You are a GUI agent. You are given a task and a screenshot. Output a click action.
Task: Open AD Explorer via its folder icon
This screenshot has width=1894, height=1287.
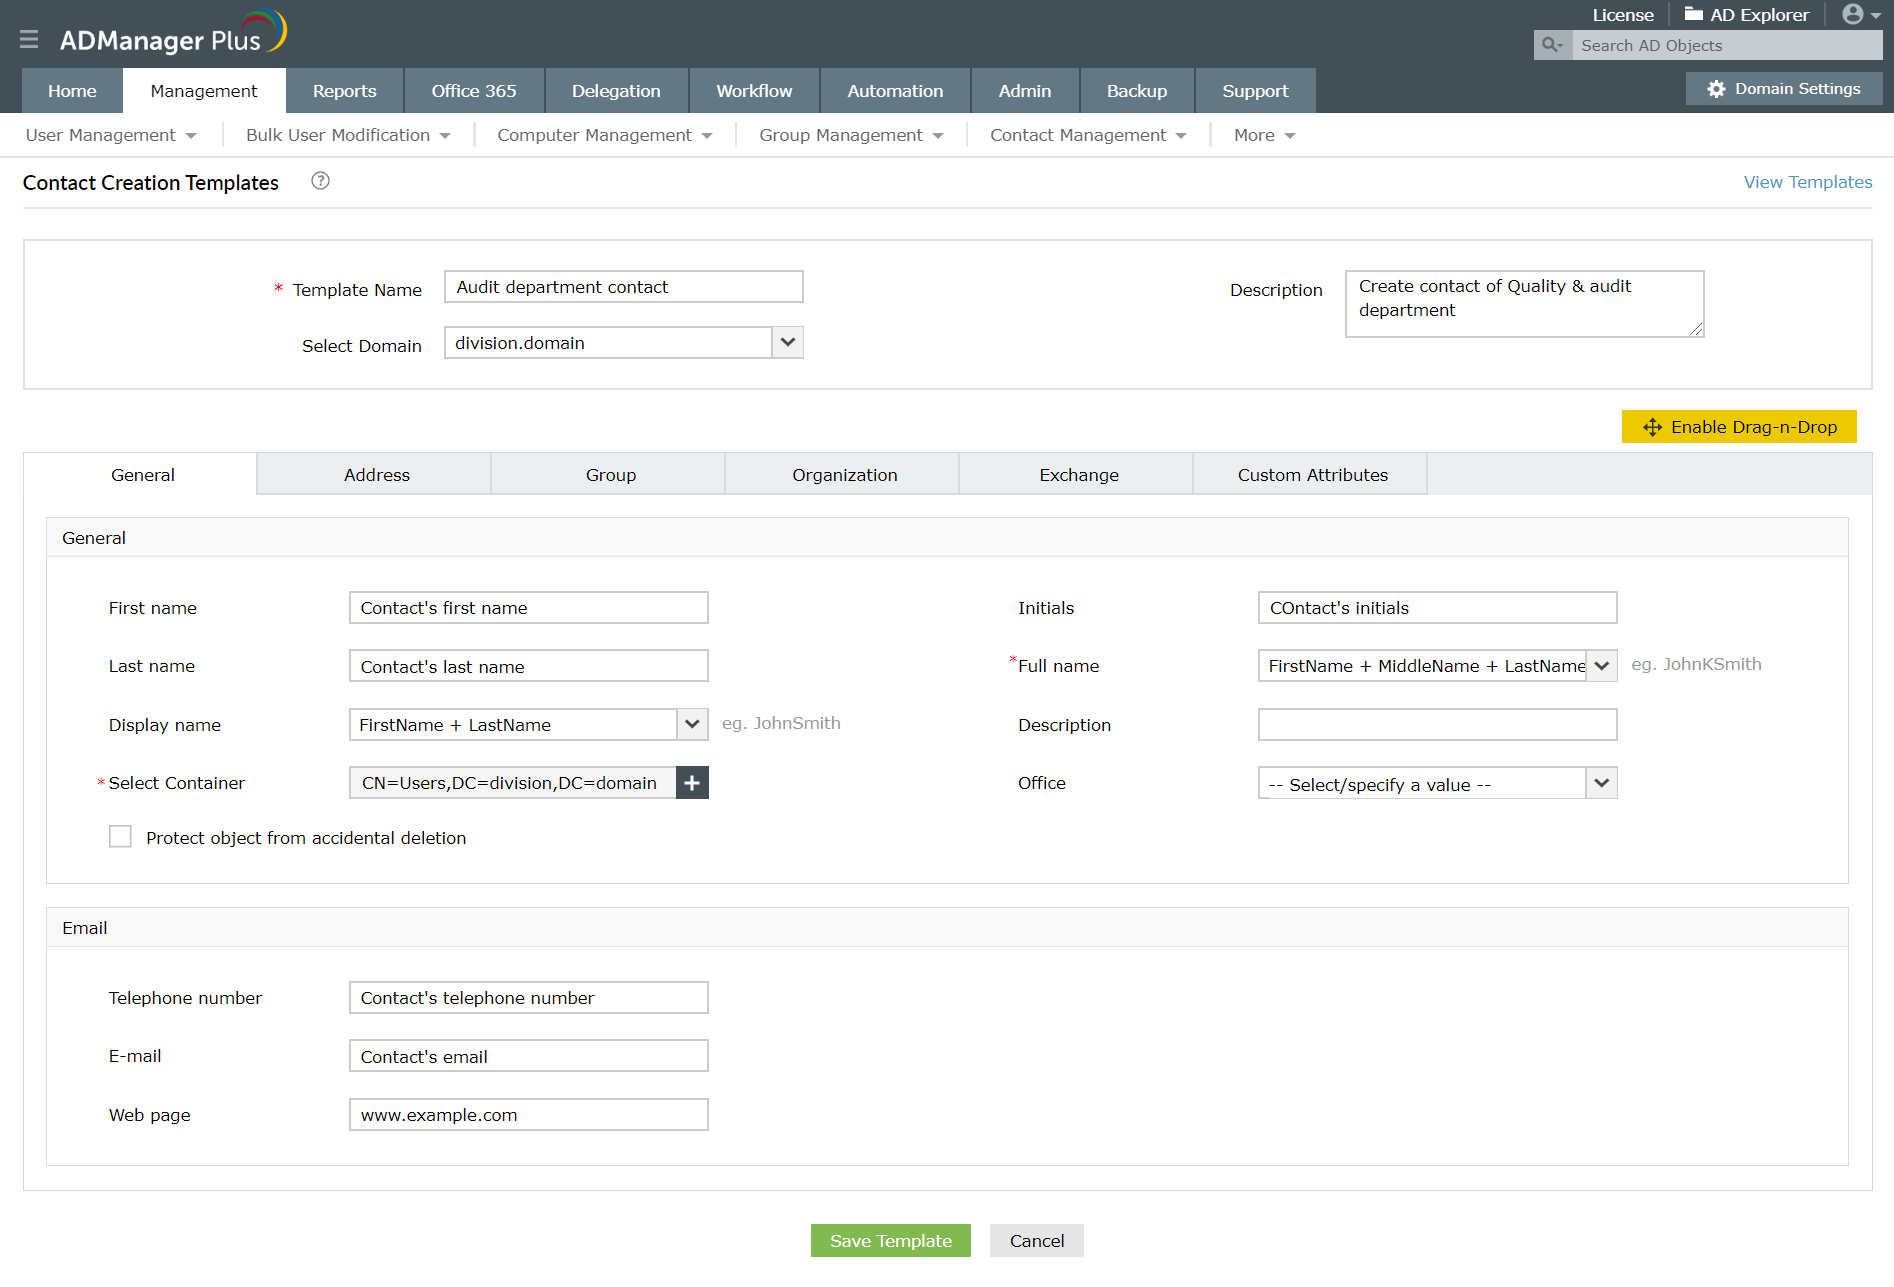click(x=1692, y=14)
